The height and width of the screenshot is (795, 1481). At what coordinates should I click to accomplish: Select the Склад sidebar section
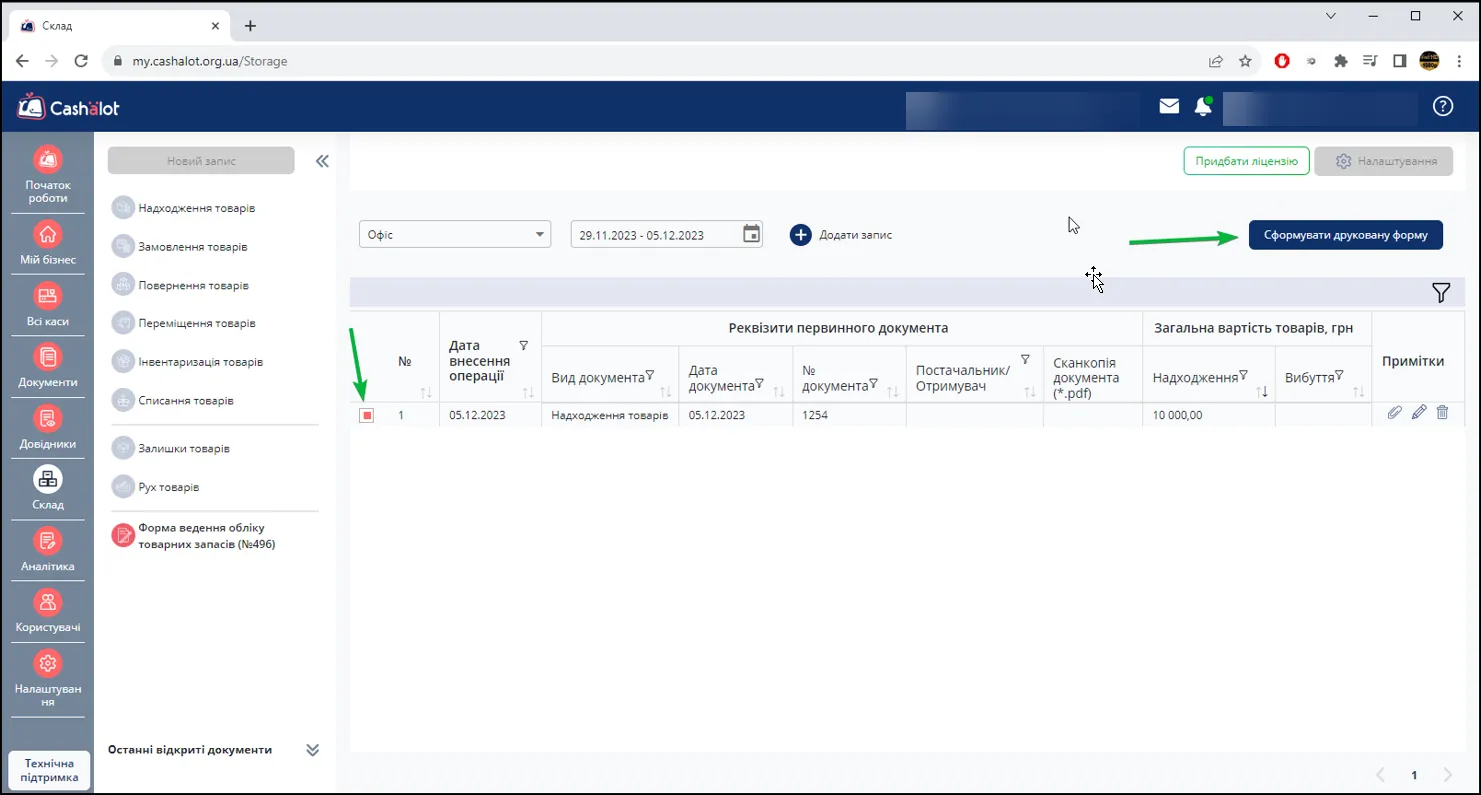point(48,490)
